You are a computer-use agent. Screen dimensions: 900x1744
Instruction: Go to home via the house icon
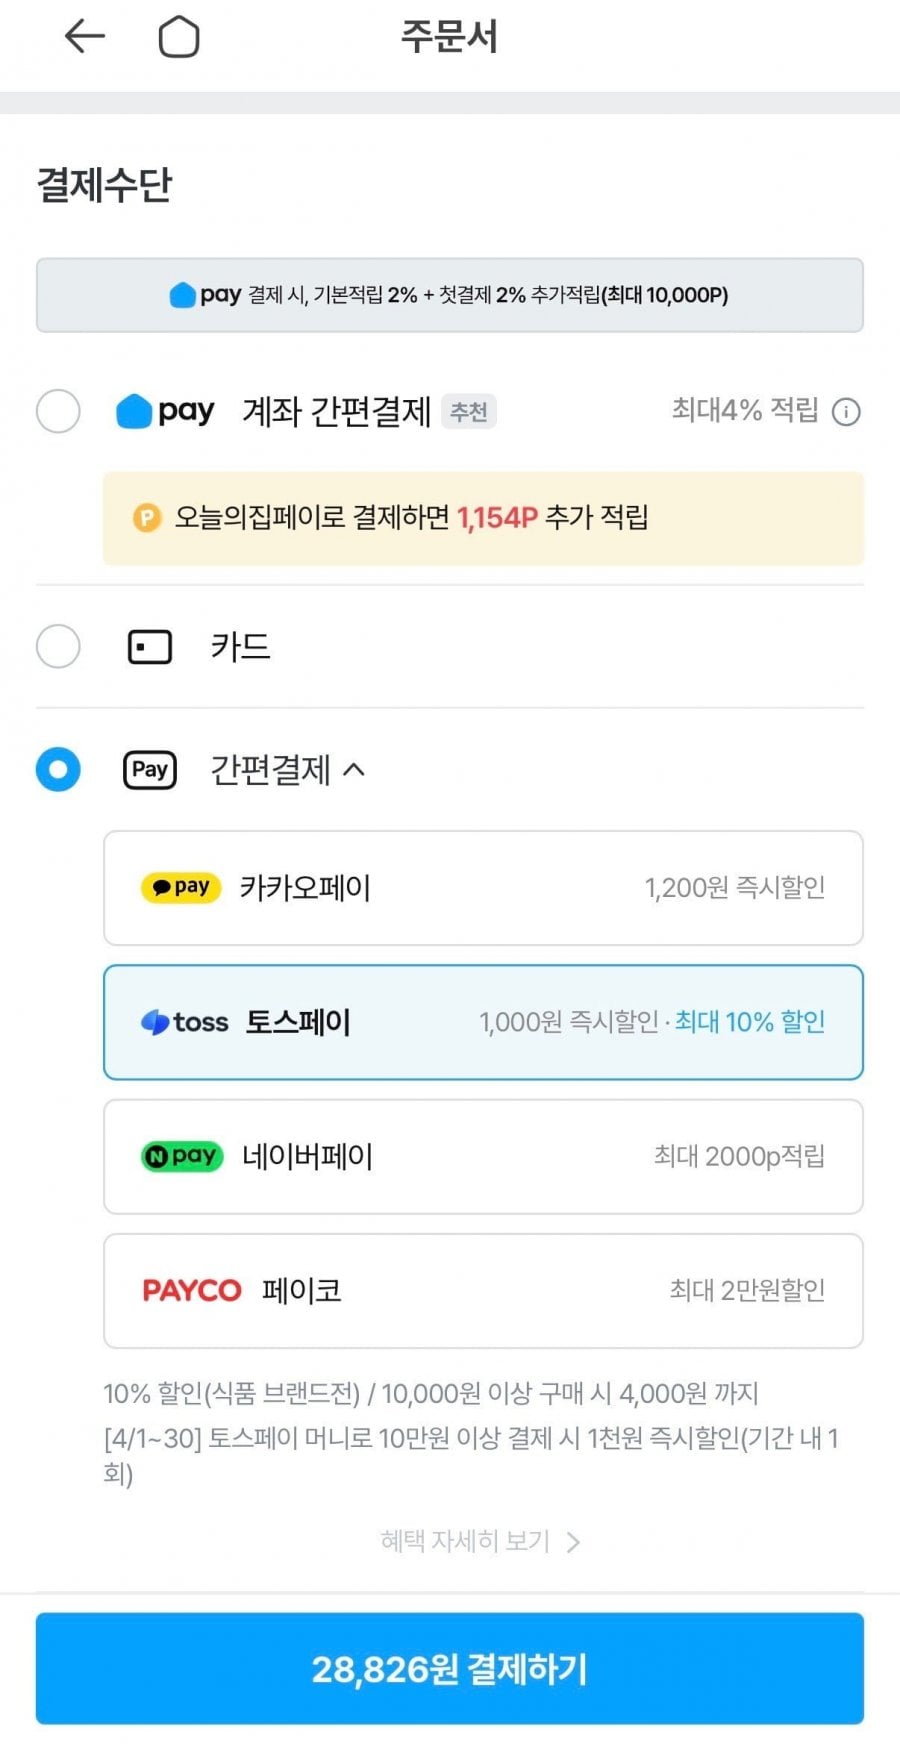pos(179,37)
